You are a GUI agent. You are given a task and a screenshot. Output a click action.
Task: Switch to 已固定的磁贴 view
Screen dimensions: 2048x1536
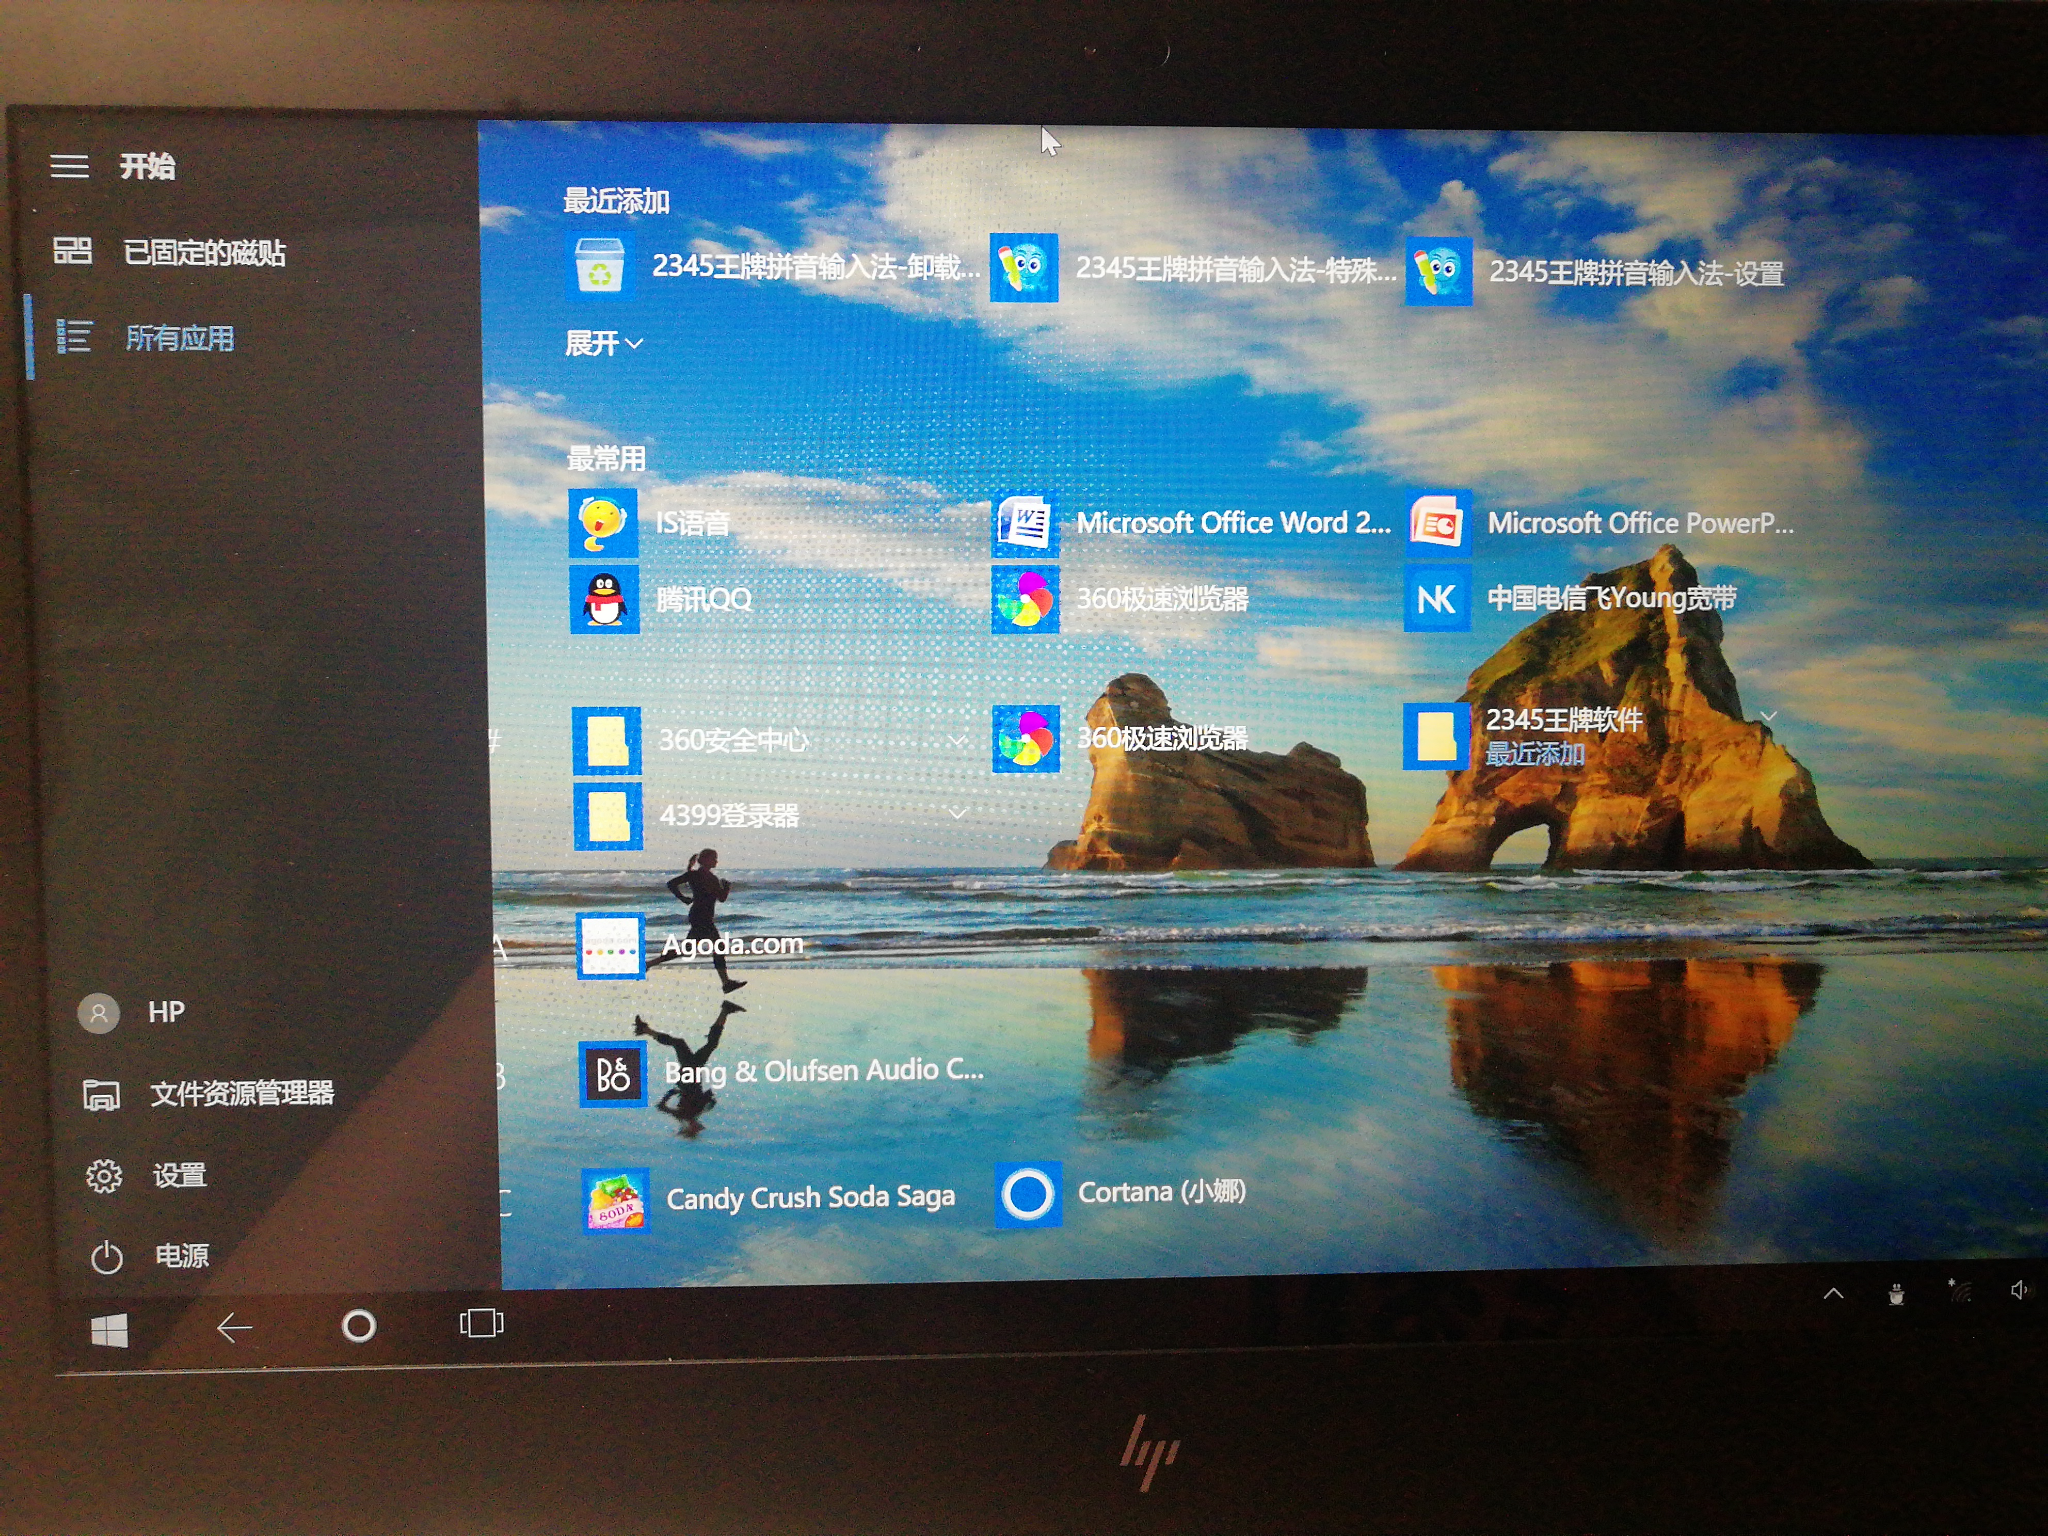tap(170, 252)
